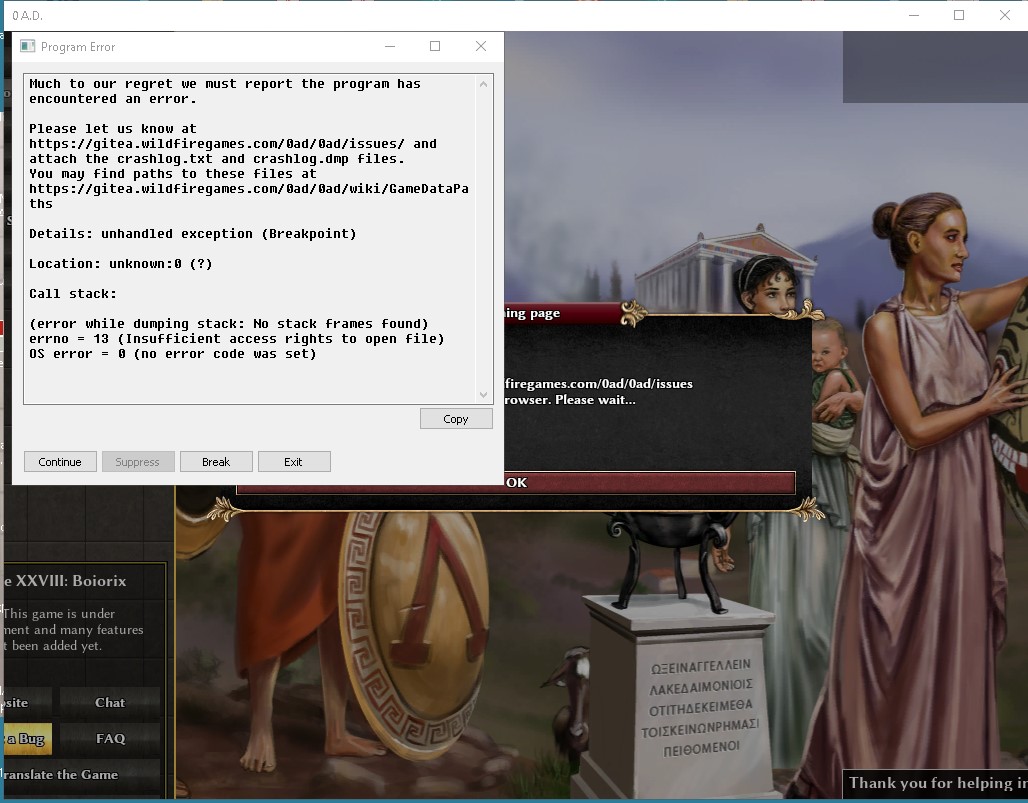
Task: Maximize the 0 A.D. main window
Action: (x=959, y=16)
